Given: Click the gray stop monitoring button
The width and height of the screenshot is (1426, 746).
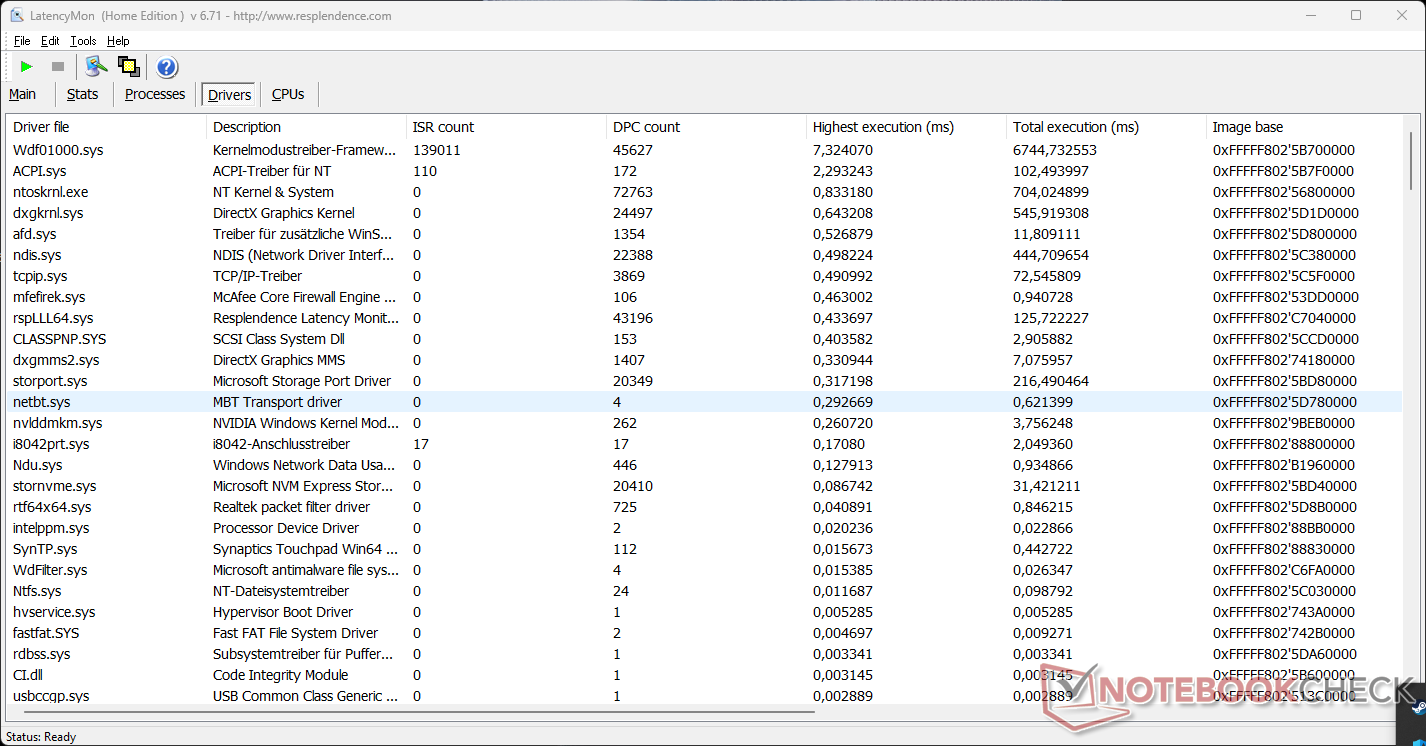Looking at the screenshot, I should (x=58, y=67).
